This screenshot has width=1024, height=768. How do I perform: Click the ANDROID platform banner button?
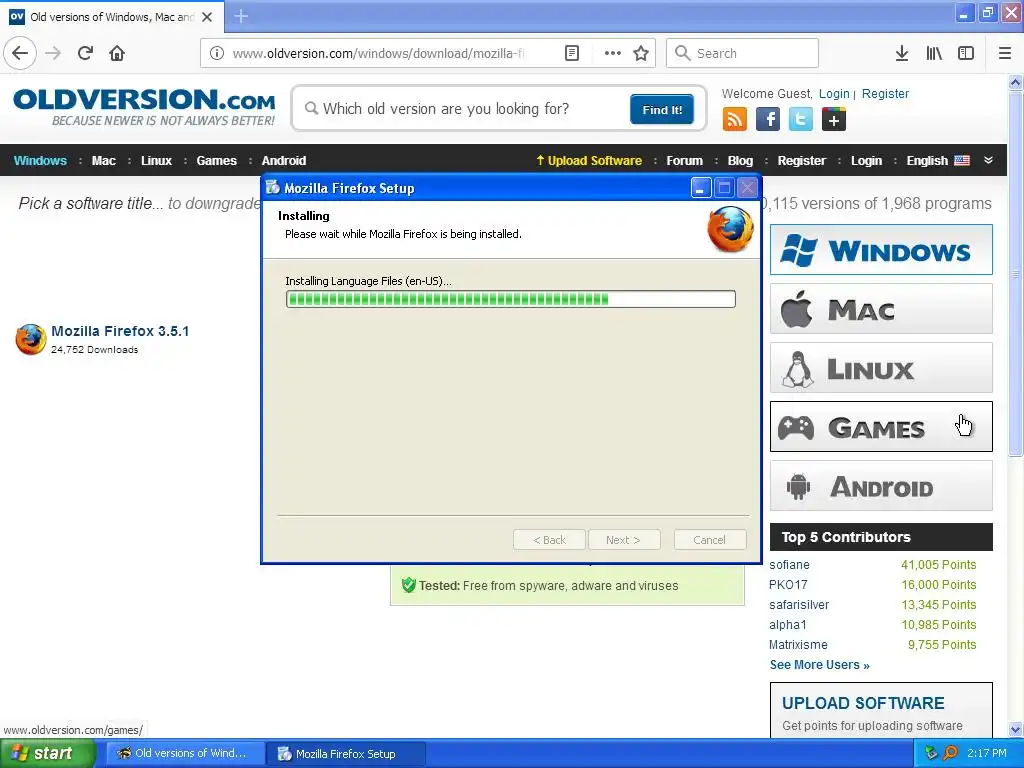click(881, 486)
